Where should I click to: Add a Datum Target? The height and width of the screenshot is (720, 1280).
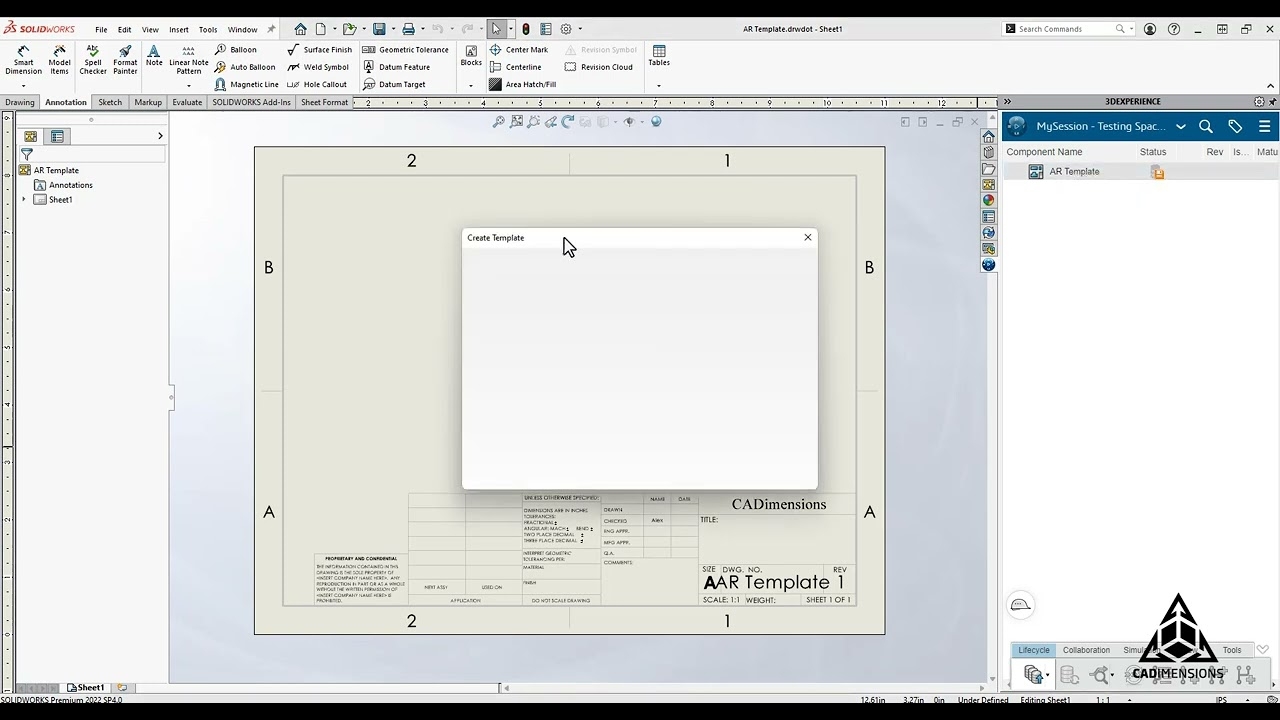[394, 84]
